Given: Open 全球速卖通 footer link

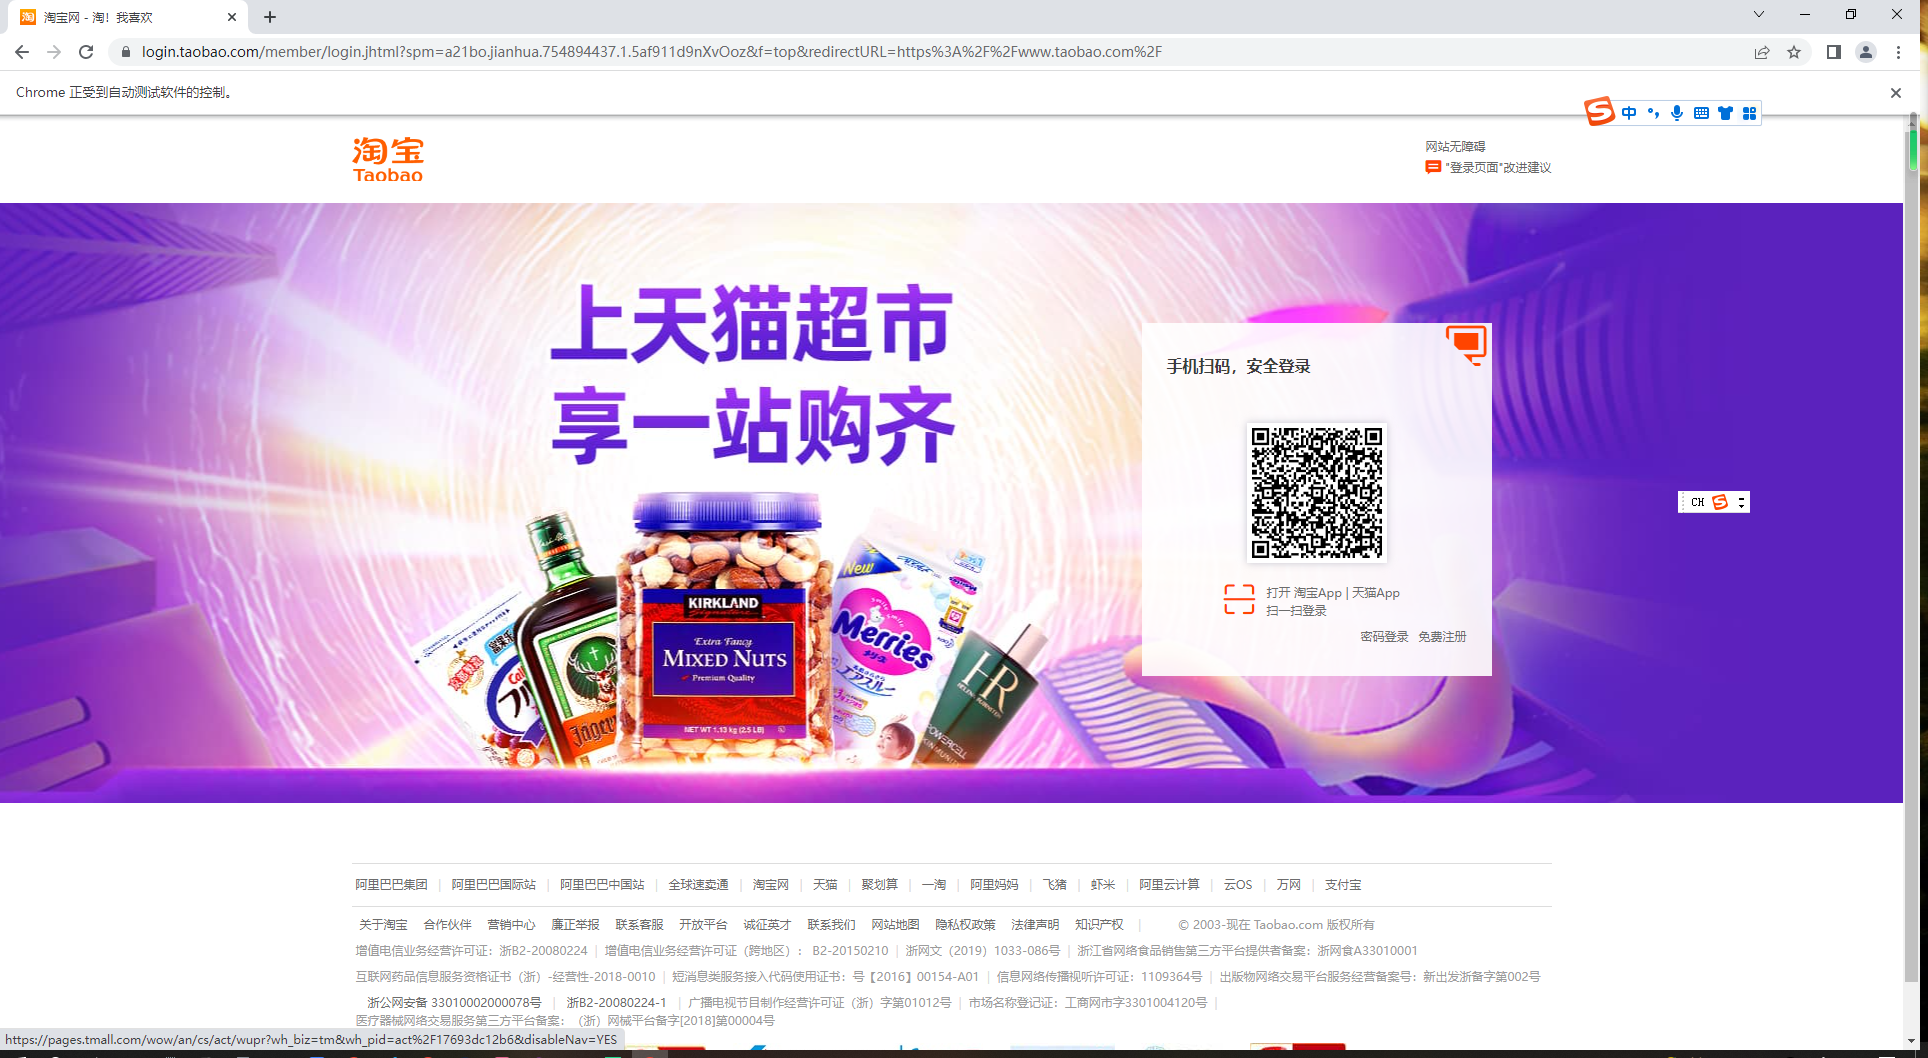Looking at the screenshot, I should coord(698,885).
